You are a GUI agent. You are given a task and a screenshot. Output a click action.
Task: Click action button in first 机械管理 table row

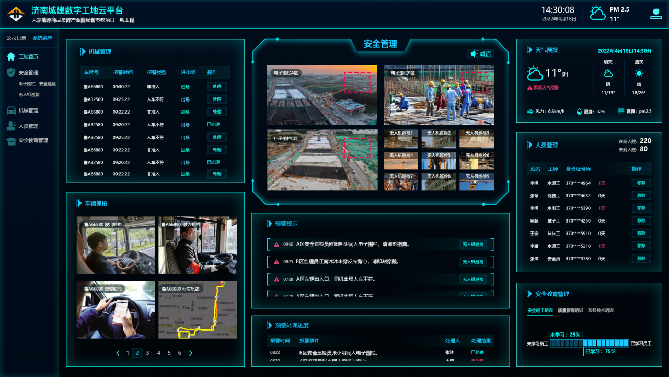click(217, 86)
